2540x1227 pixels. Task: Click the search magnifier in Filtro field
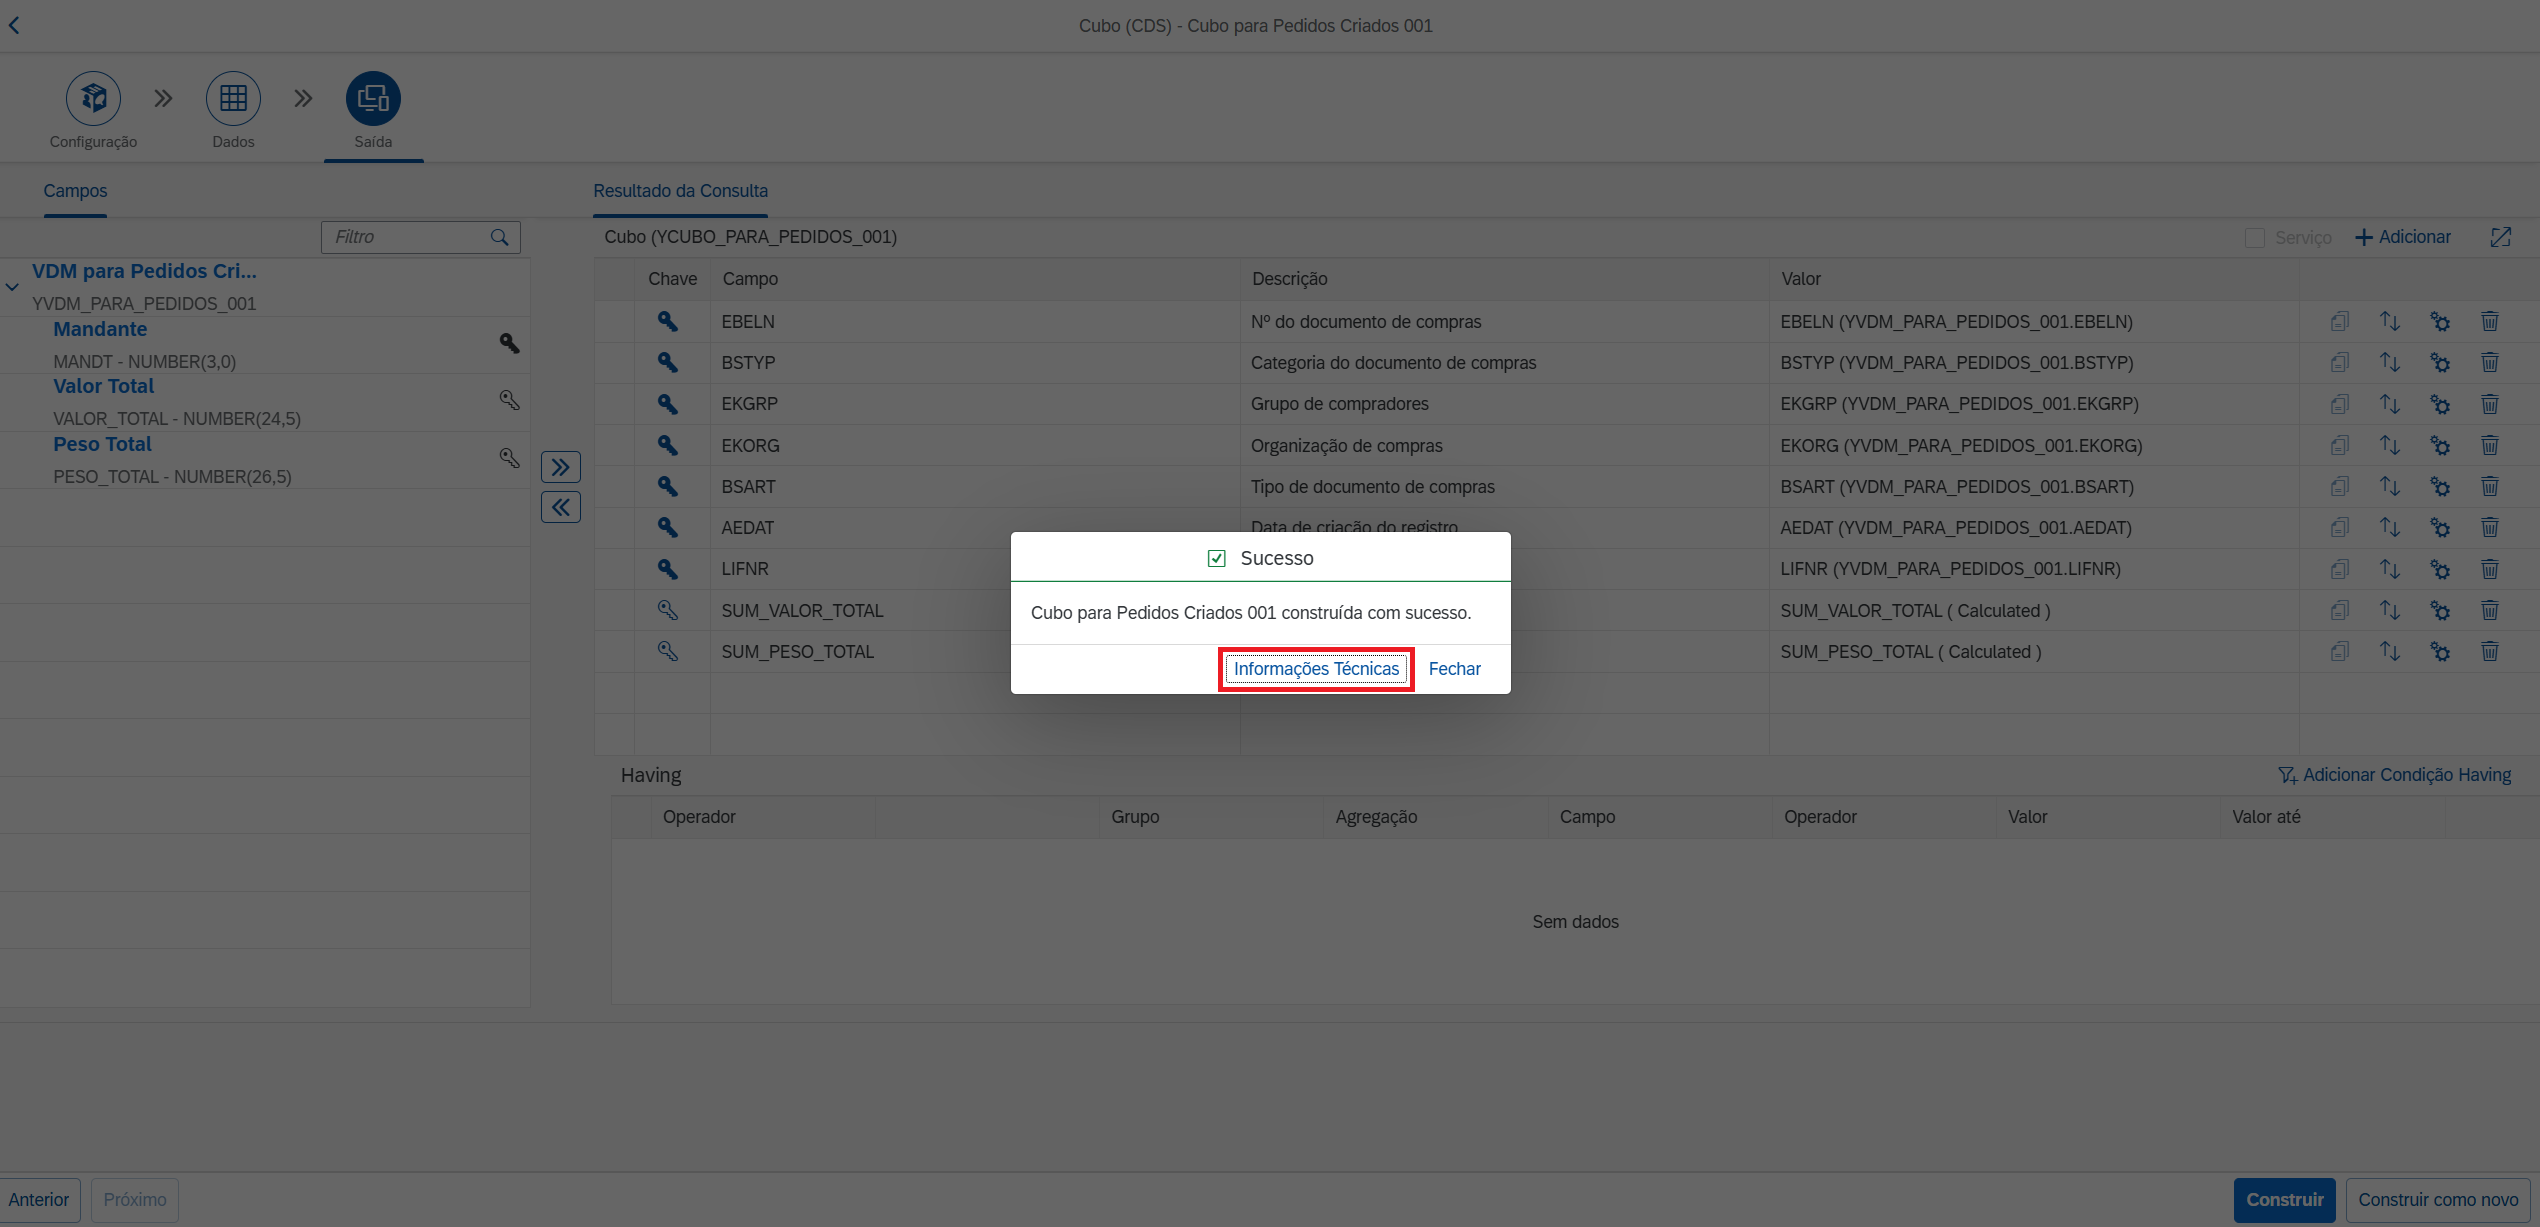coord(500,237)
